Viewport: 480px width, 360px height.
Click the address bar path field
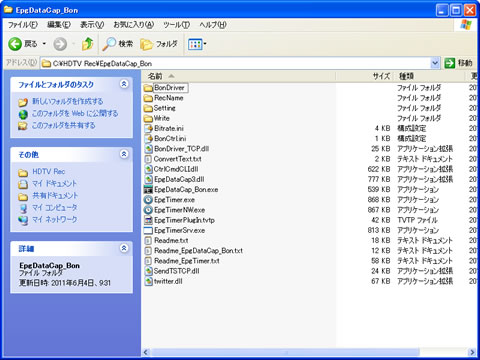coord(235,63)
